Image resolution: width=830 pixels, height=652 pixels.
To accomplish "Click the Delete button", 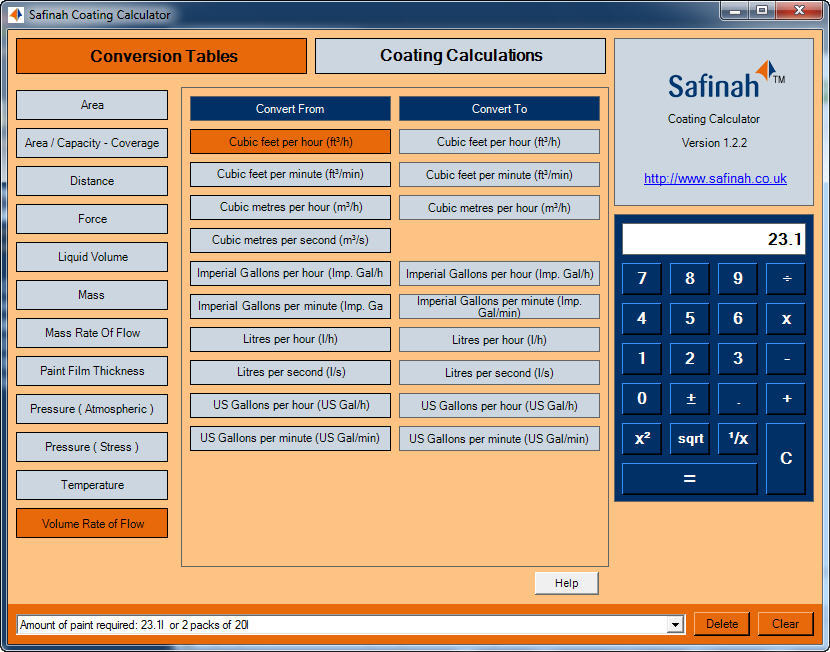I will tap(721, 623).
